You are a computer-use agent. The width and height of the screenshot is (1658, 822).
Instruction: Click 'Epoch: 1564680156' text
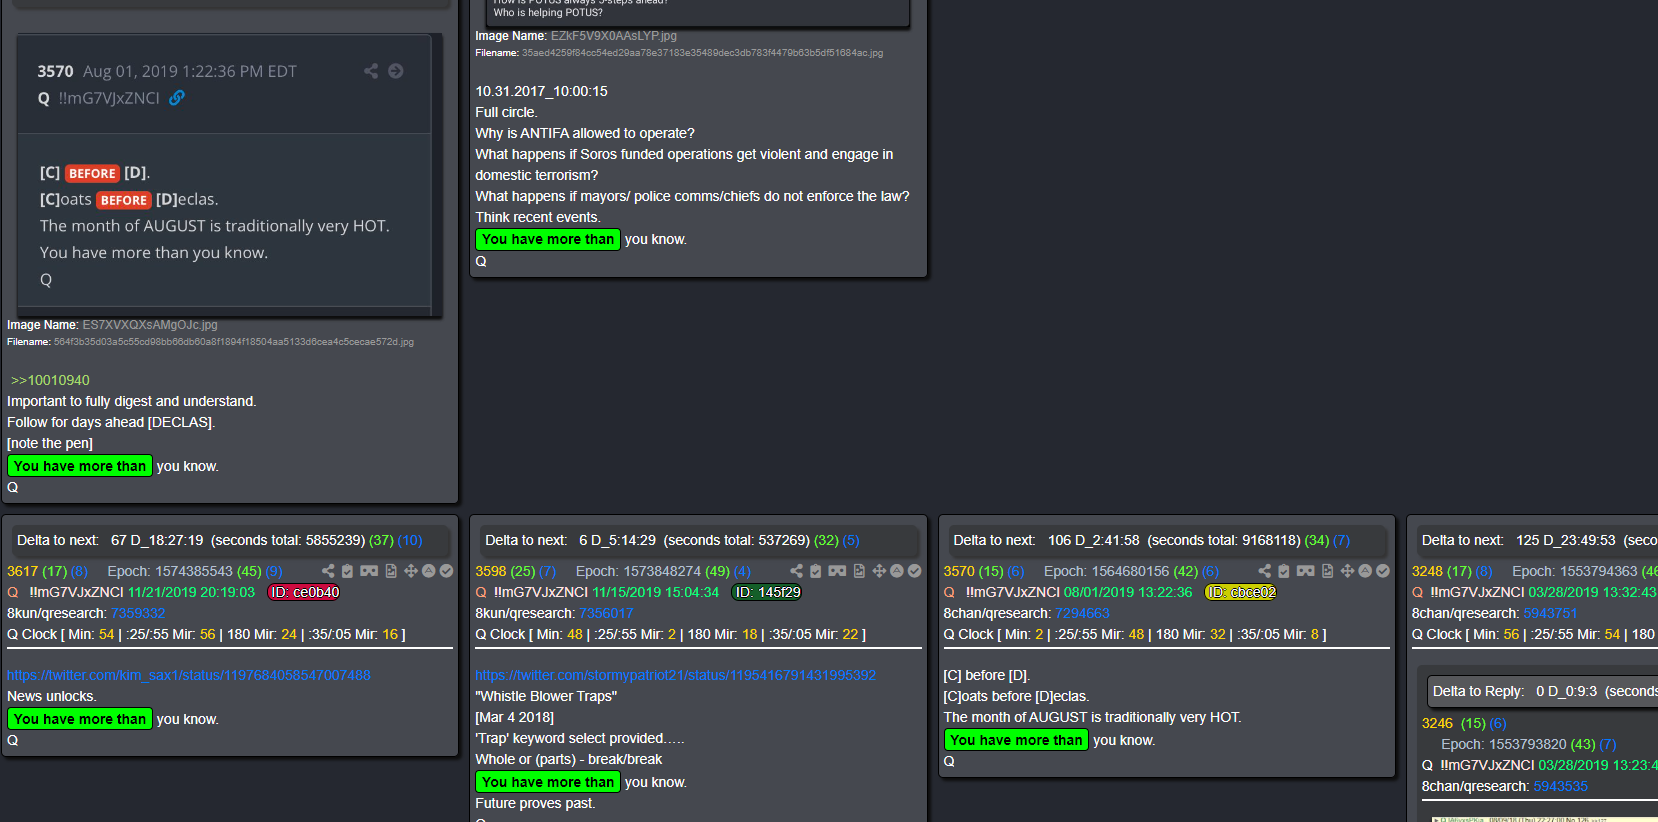(1106, 571)
